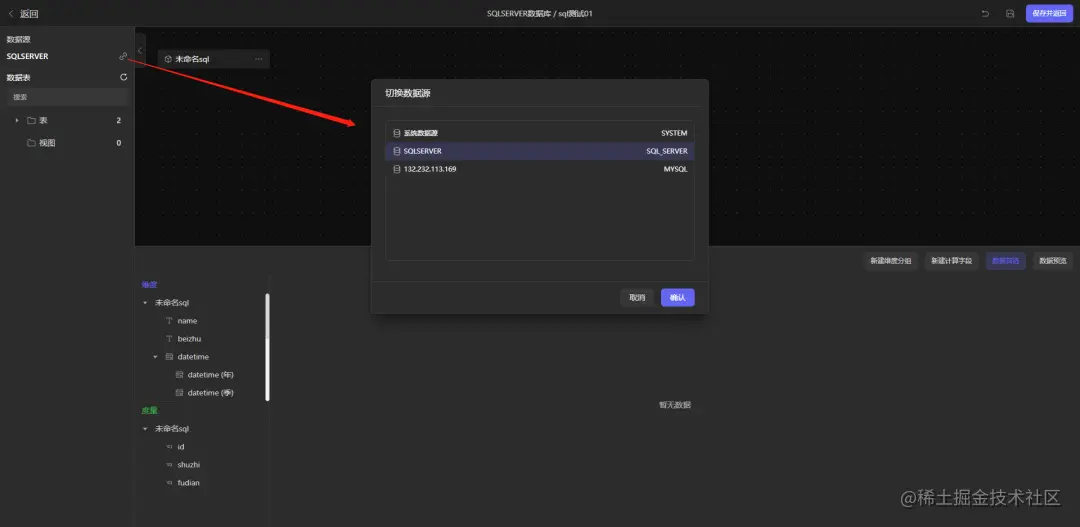Click database icon beside 132.232.113.169
Screen dimensions: 1080x527
click(396, 169)
